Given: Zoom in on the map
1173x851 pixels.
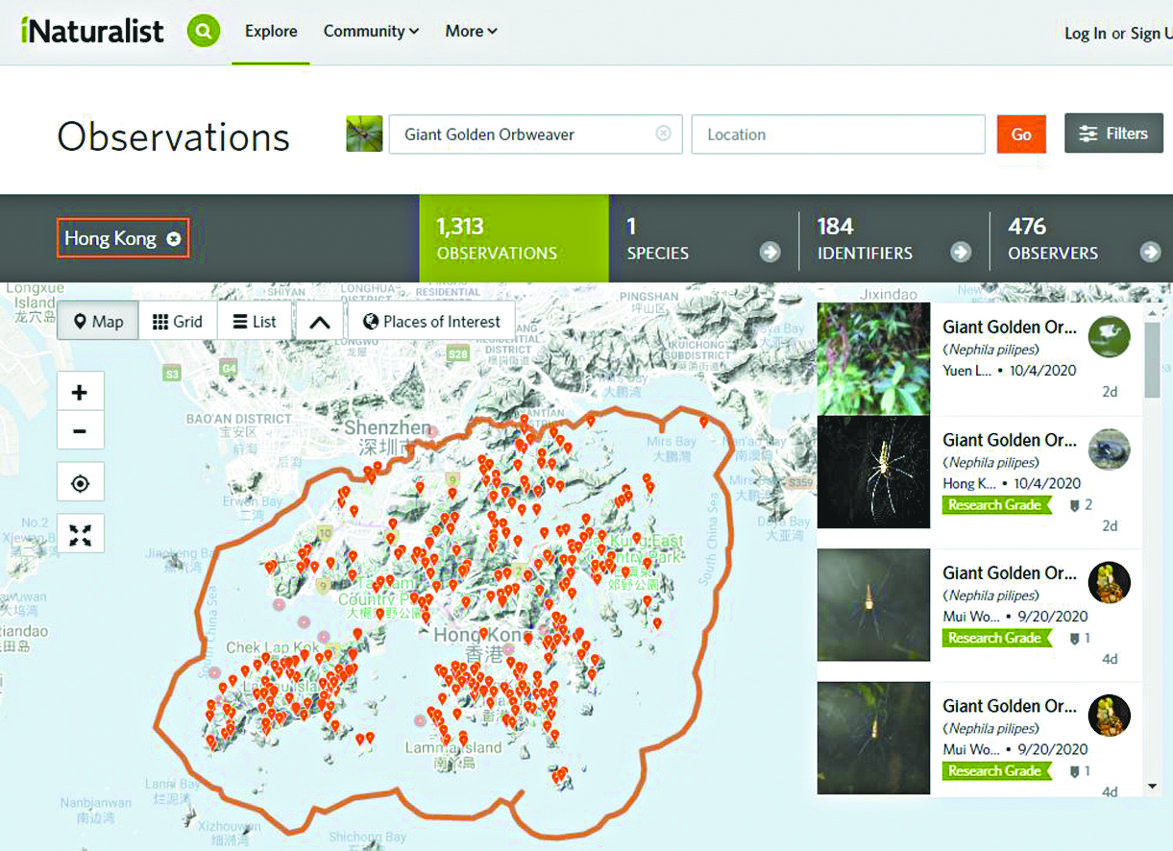Looking at the screenshot, I should (80, 393).
